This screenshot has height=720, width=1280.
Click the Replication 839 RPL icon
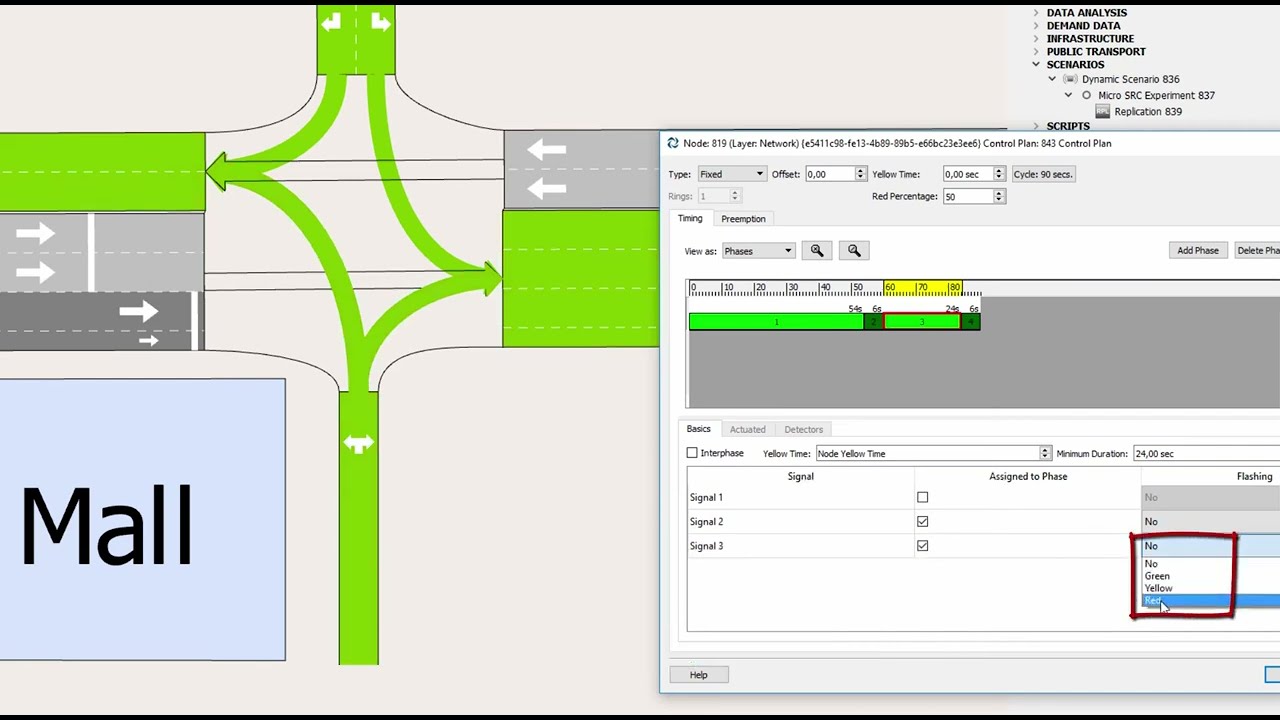[1102, 111]
